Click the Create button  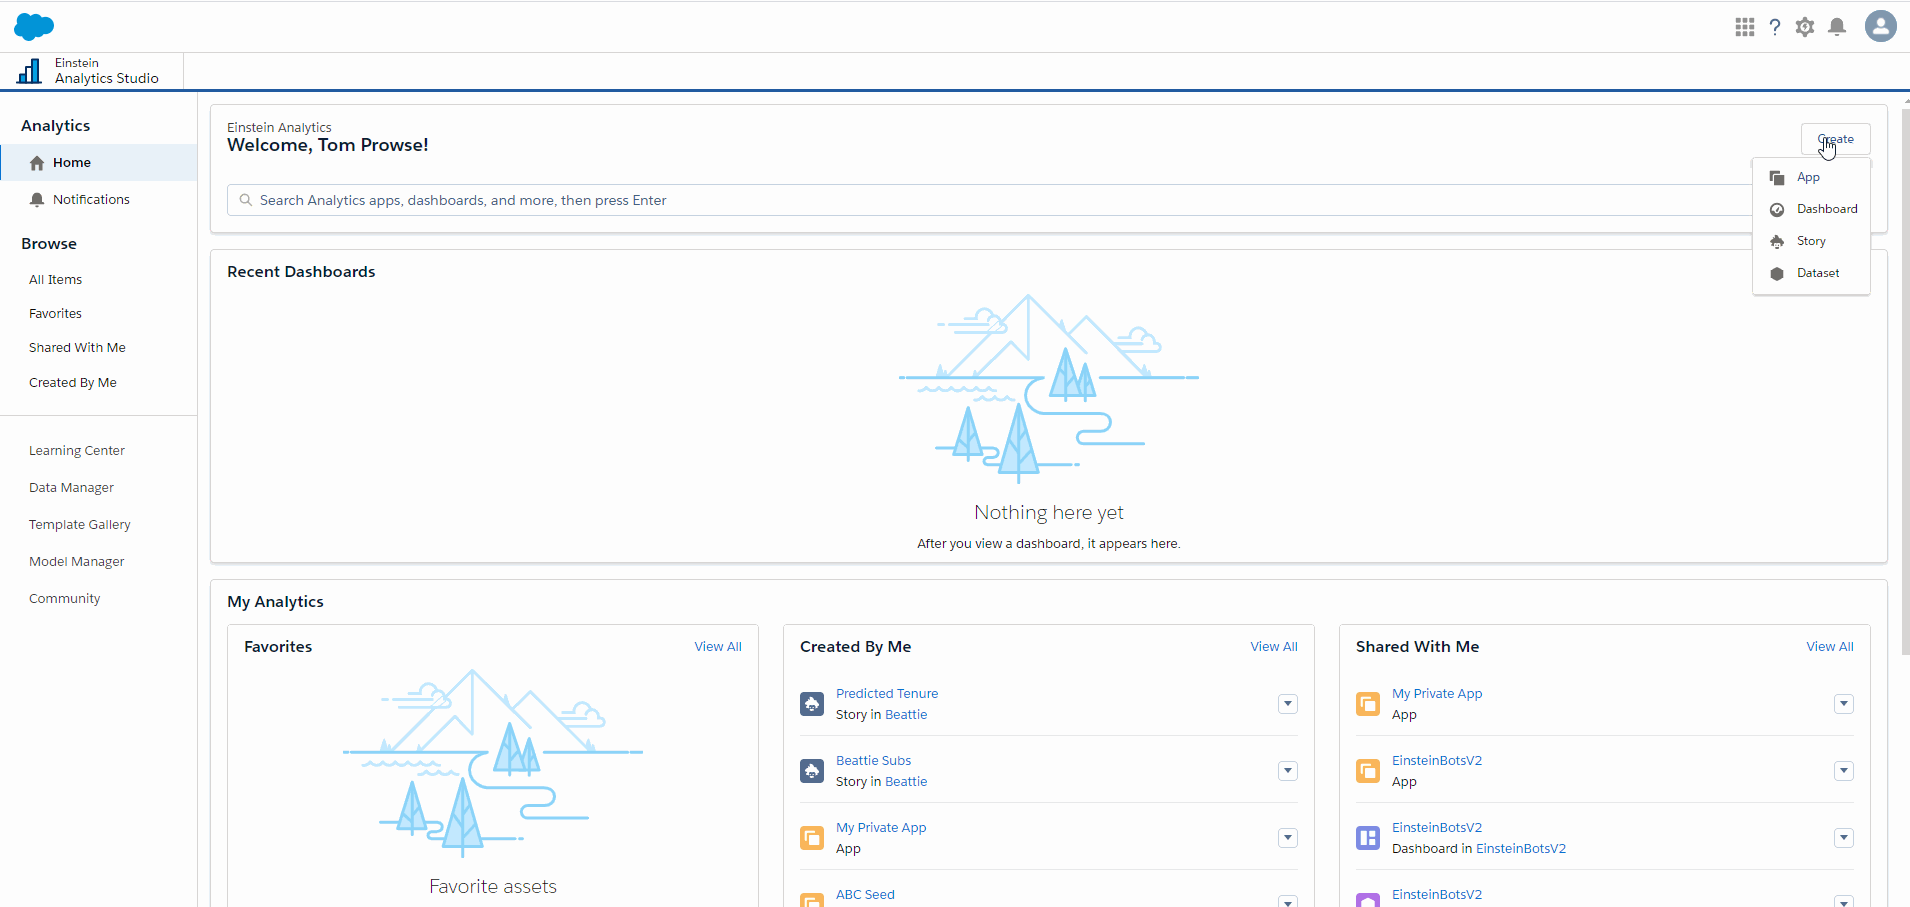pos(1836,139)
